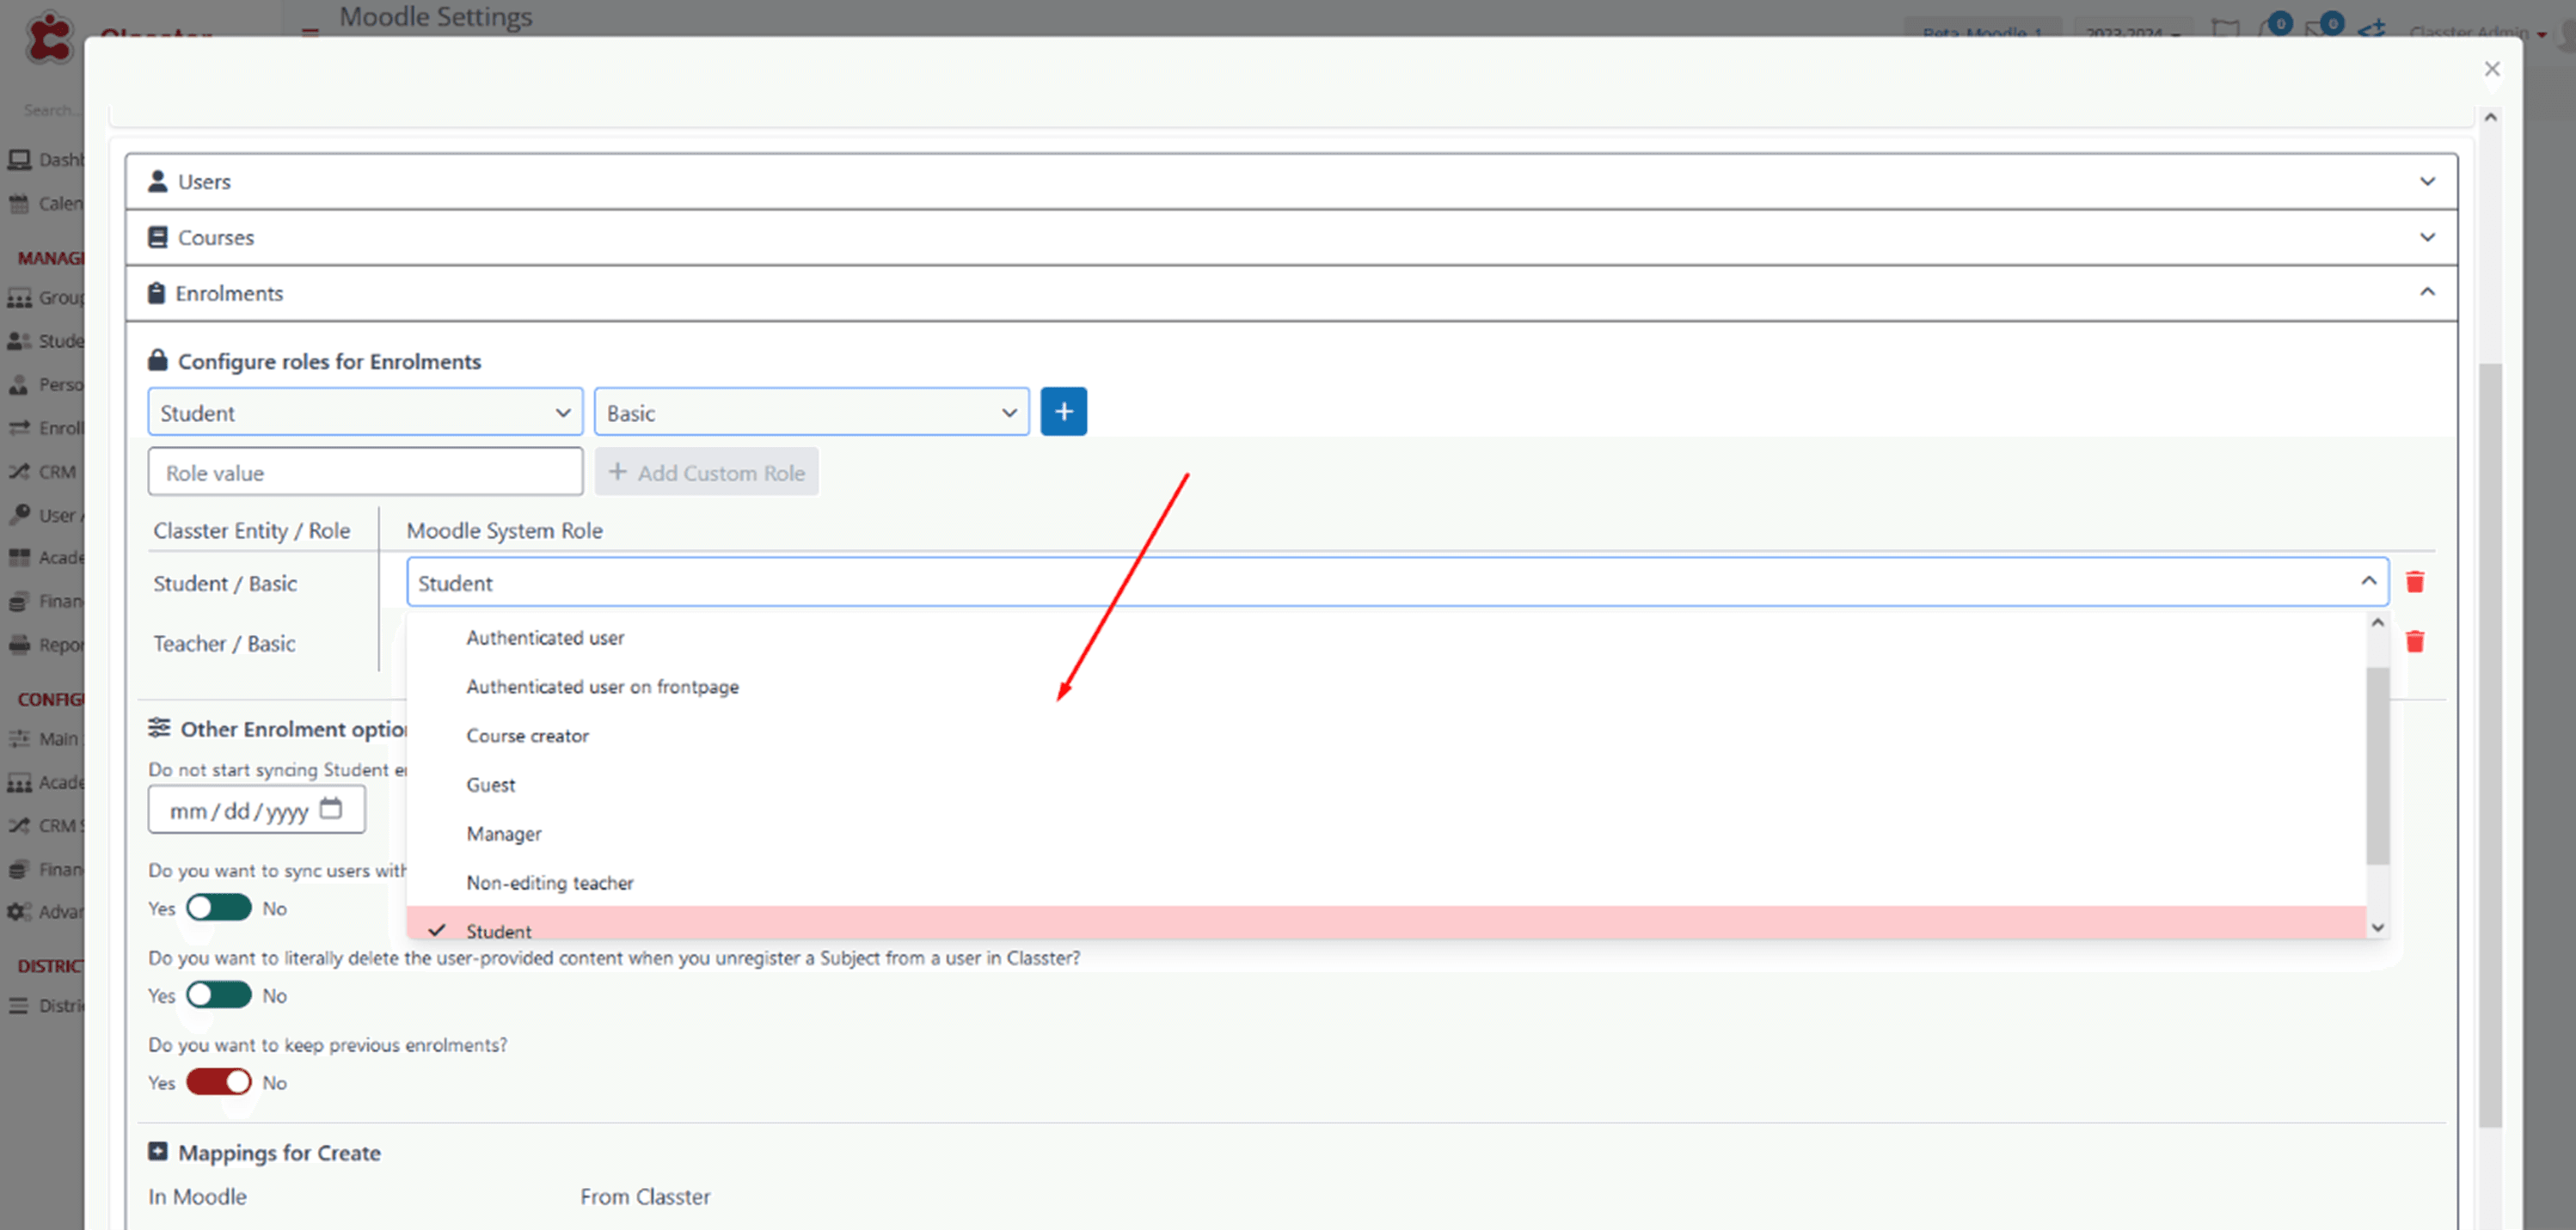Collapse the Moodle System Role Student dropdown

[1397, 582]
